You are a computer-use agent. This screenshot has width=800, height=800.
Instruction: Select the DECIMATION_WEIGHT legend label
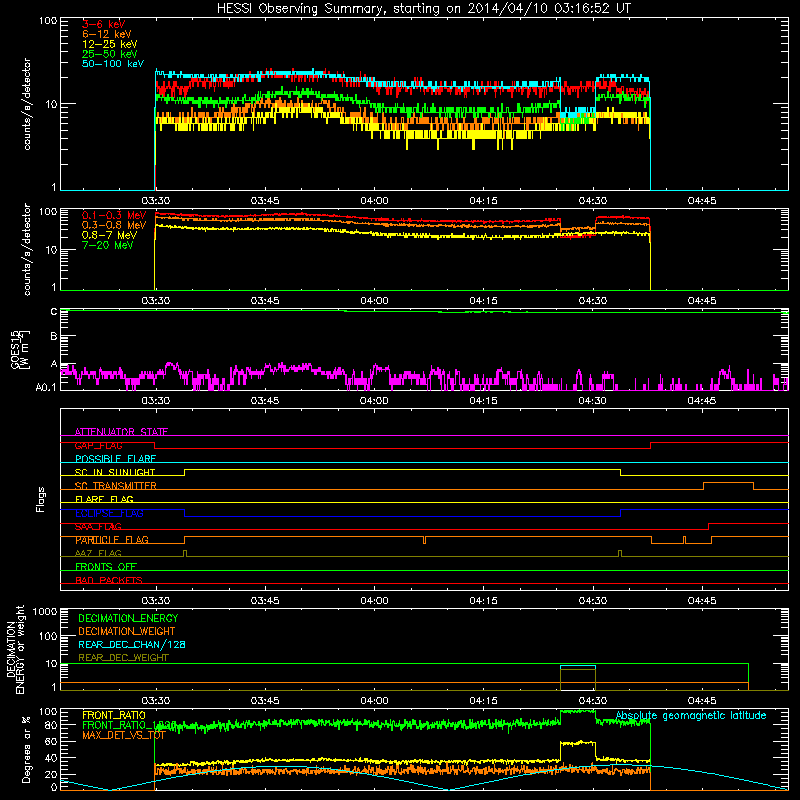127,631
